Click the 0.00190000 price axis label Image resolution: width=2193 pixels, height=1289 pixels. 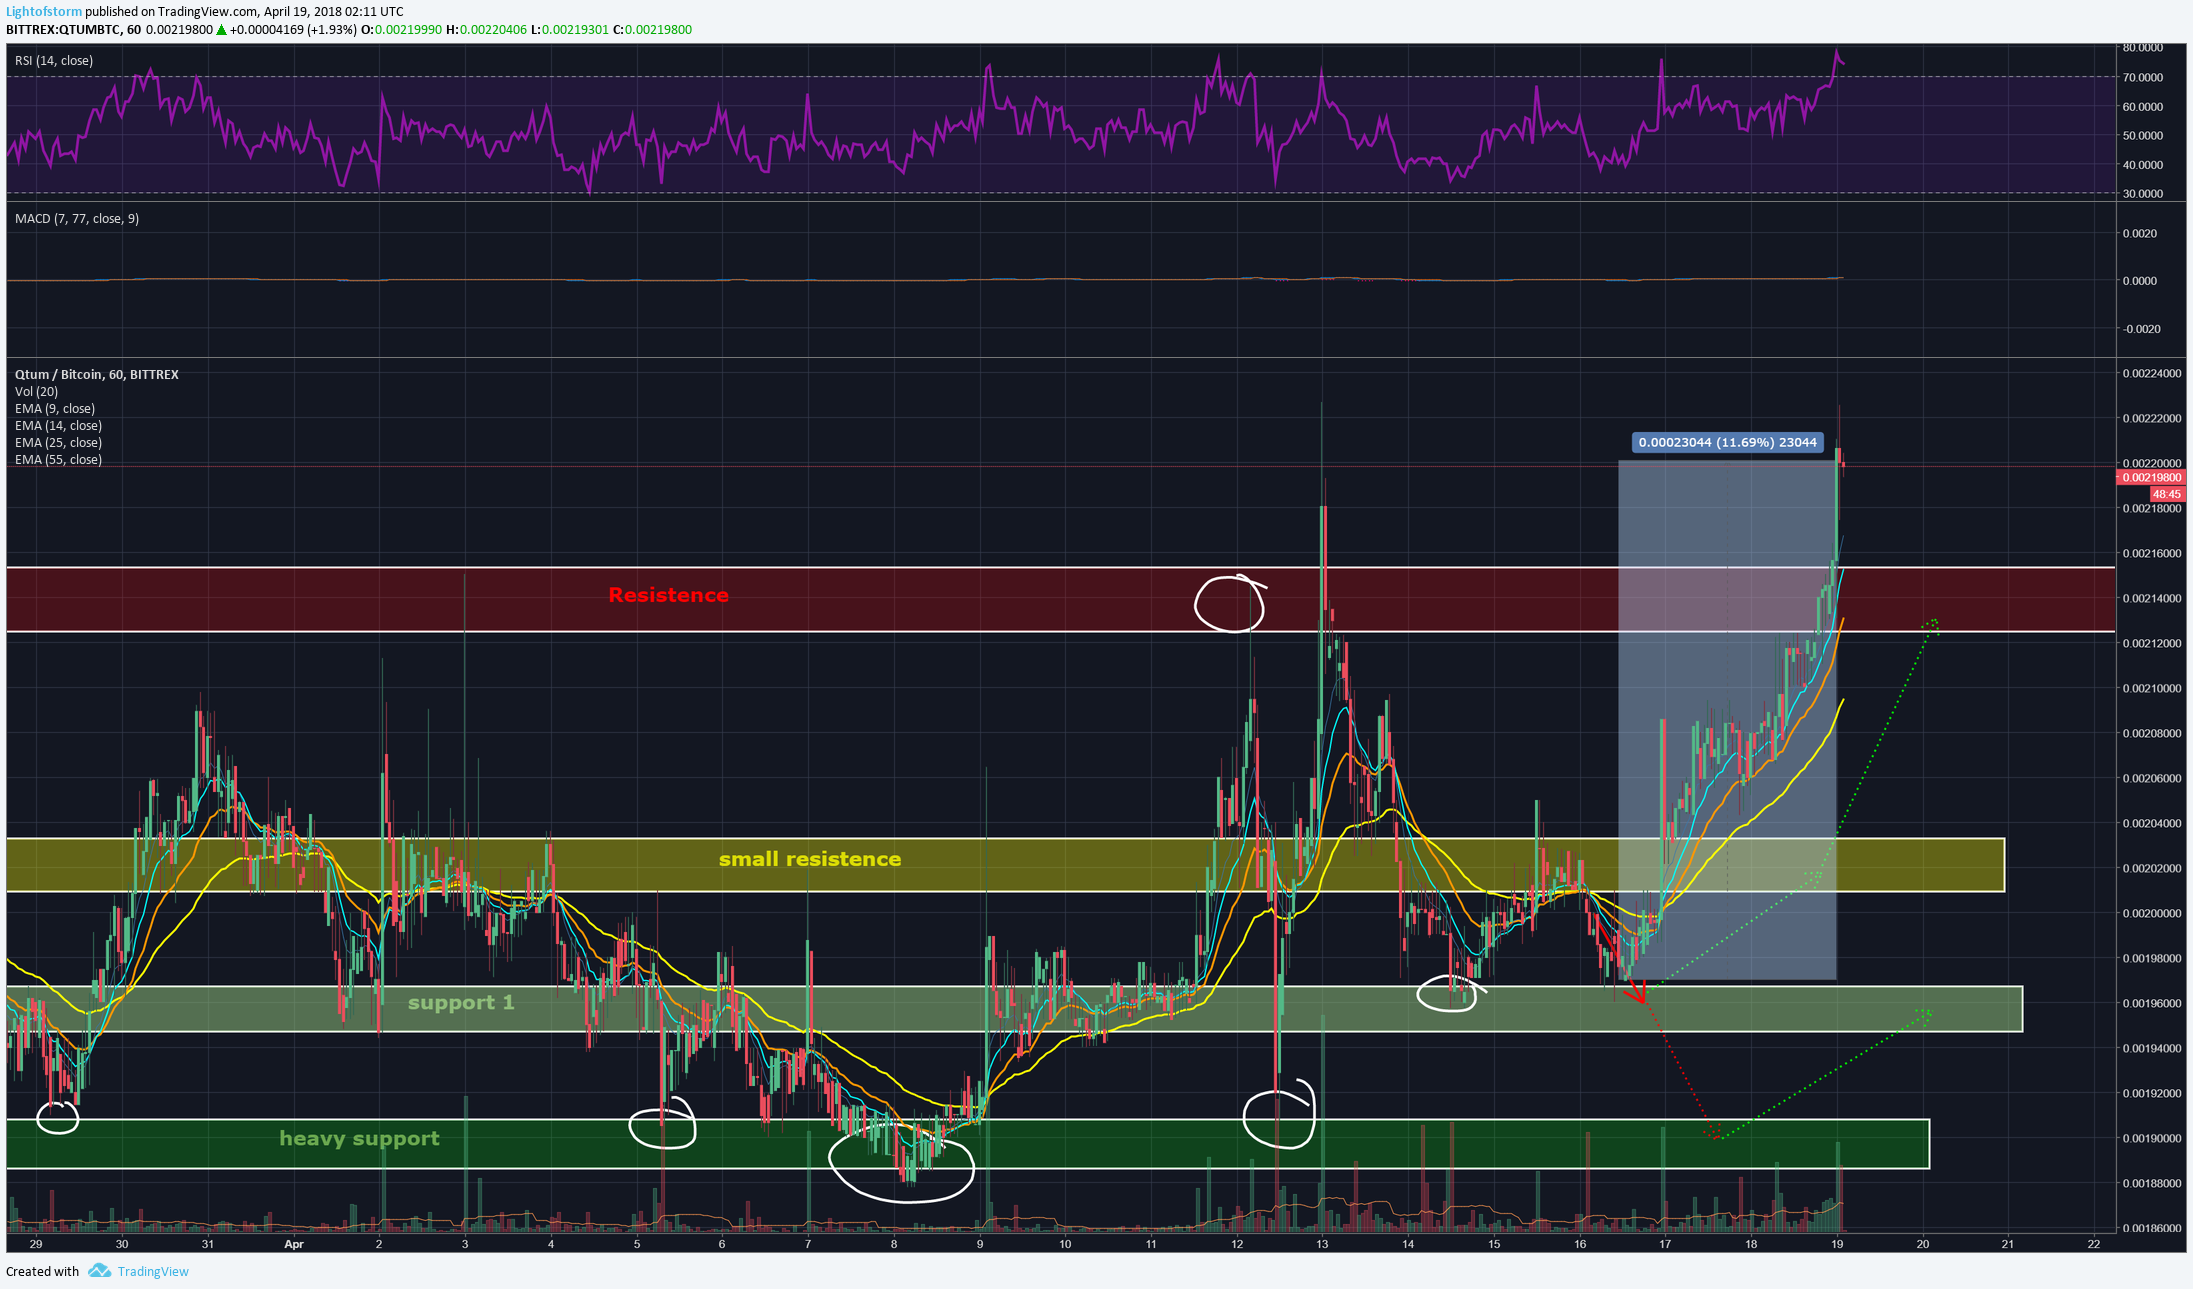click(x=2151, y=1139)
